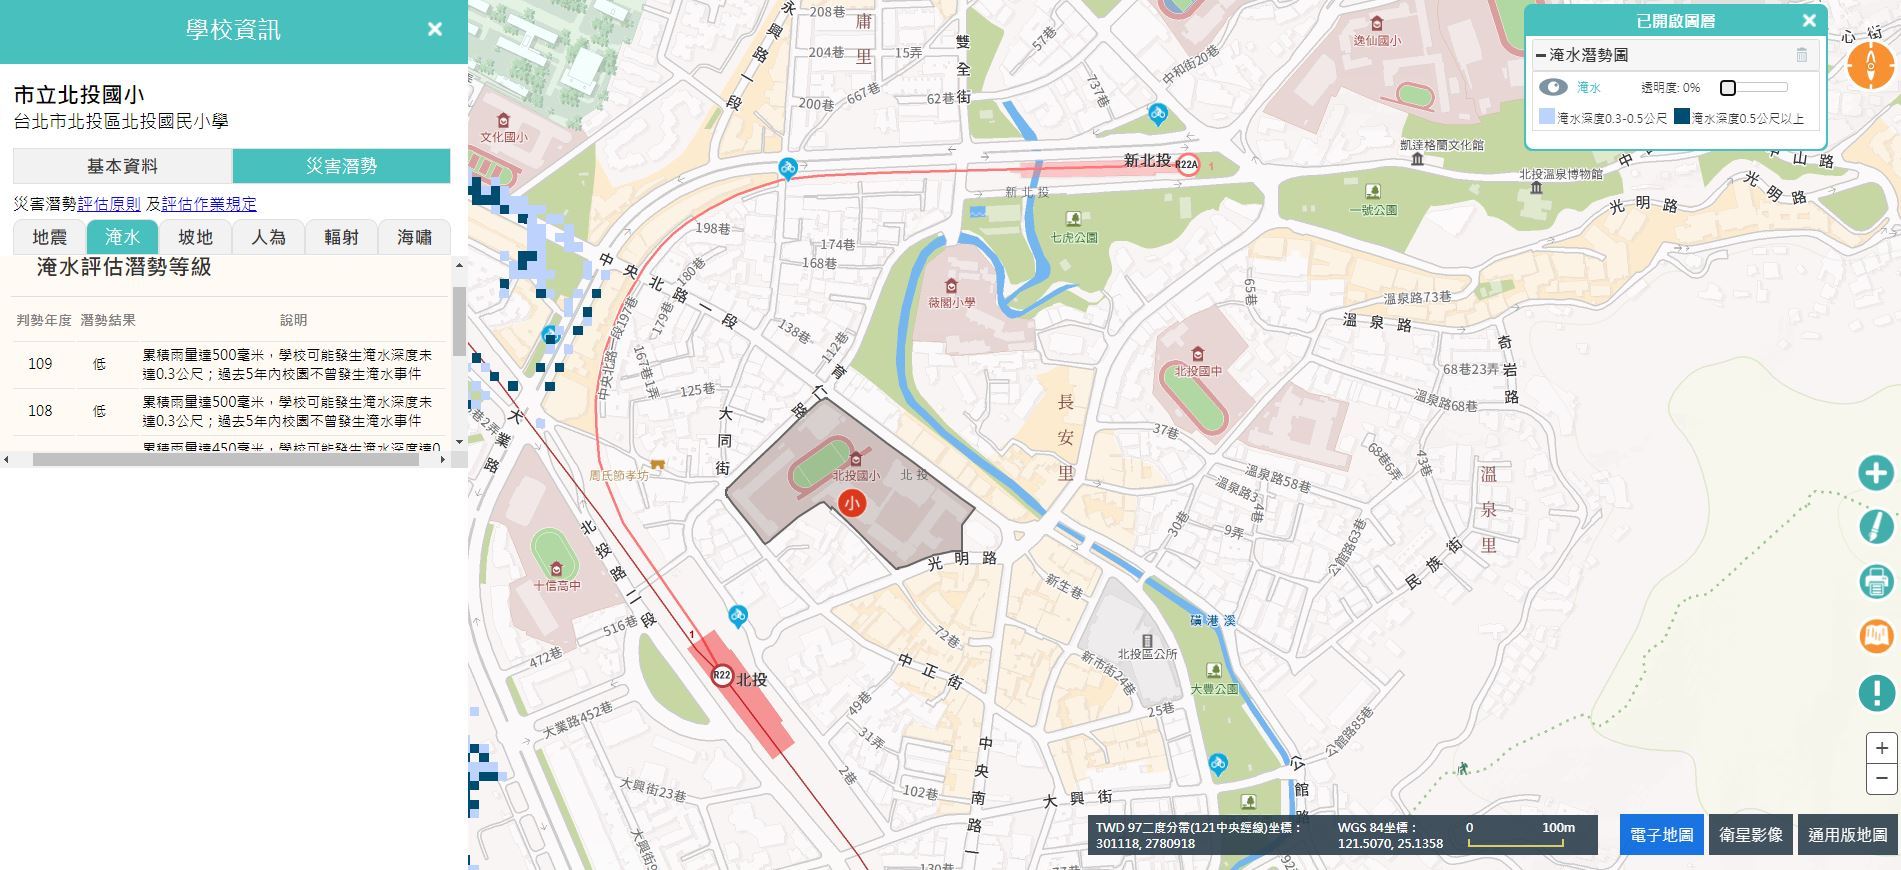Click the 北投區公所 building icon

point(1147,640)
